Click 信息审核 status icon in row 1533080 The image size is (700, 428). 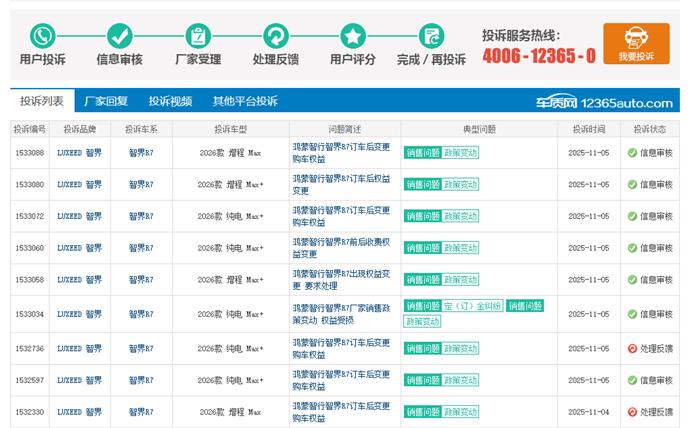click(632, 185)
